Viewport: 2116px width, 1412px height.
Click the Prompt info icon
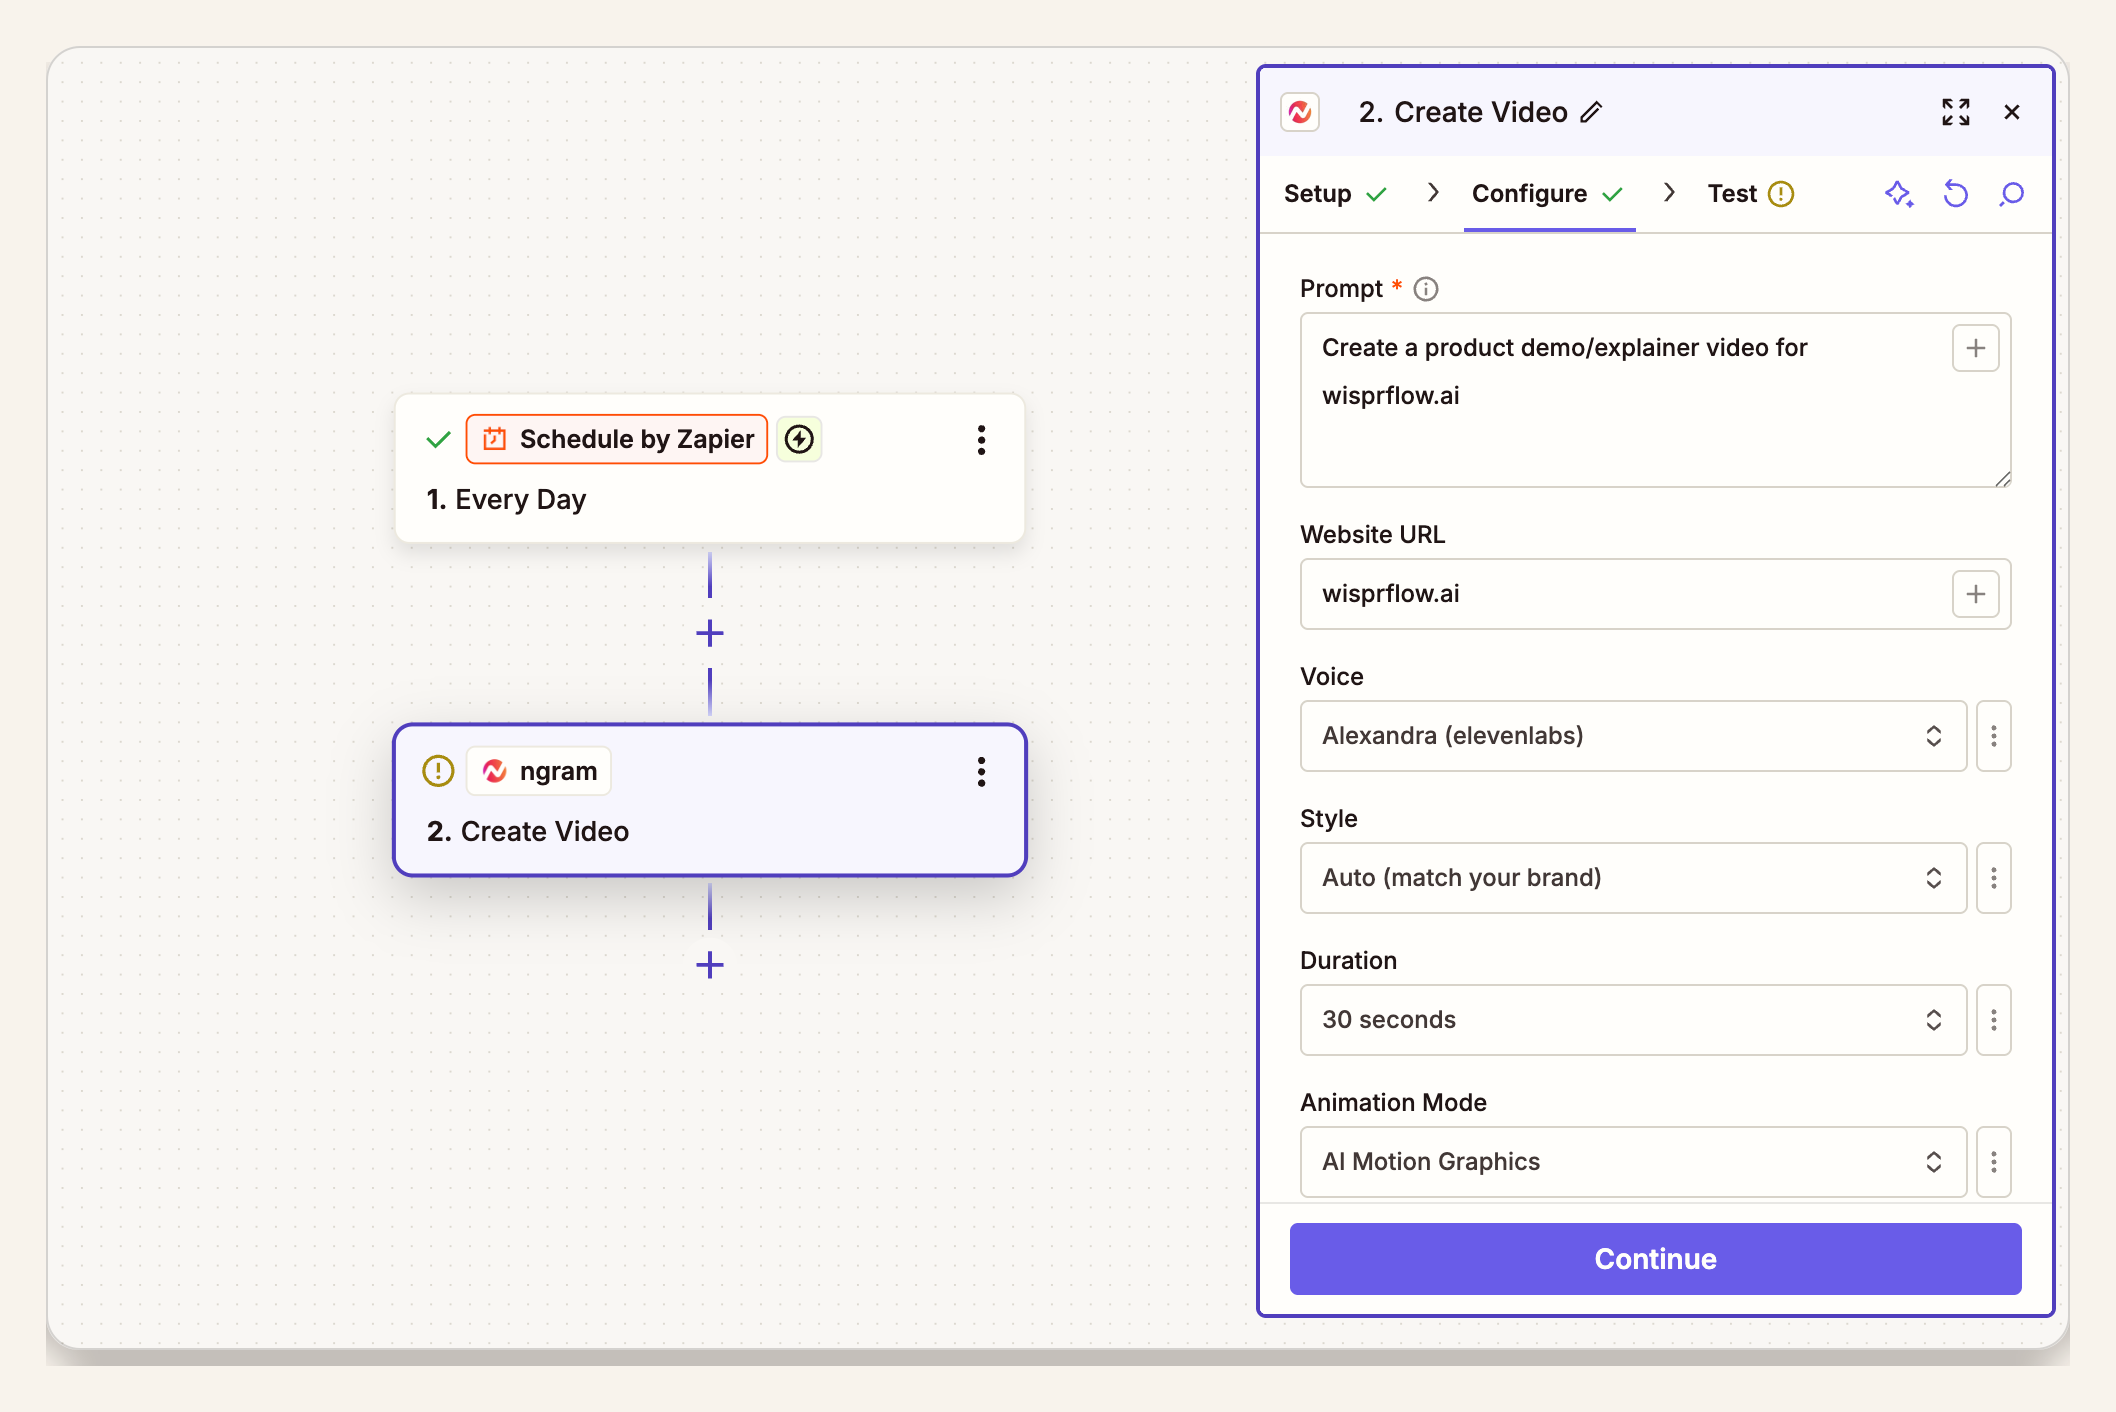click(1426, 289)
